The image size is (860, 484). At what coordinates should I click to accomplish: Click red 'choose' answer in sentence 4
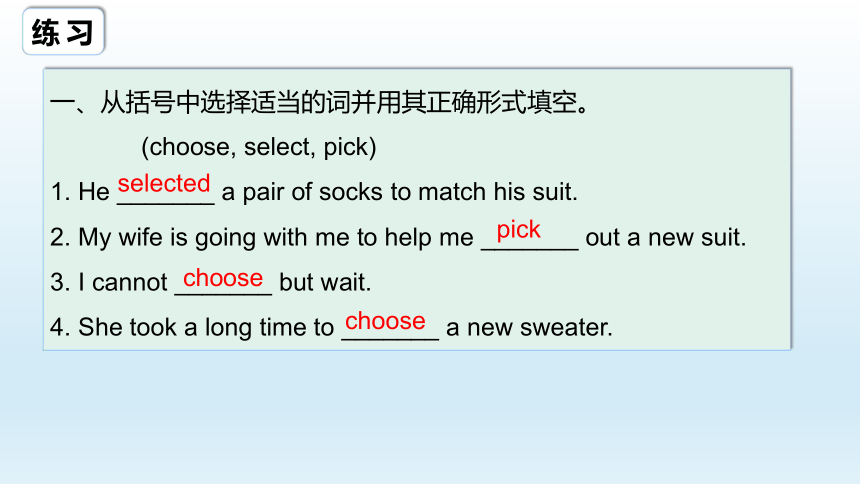click(x=385, y=321)
